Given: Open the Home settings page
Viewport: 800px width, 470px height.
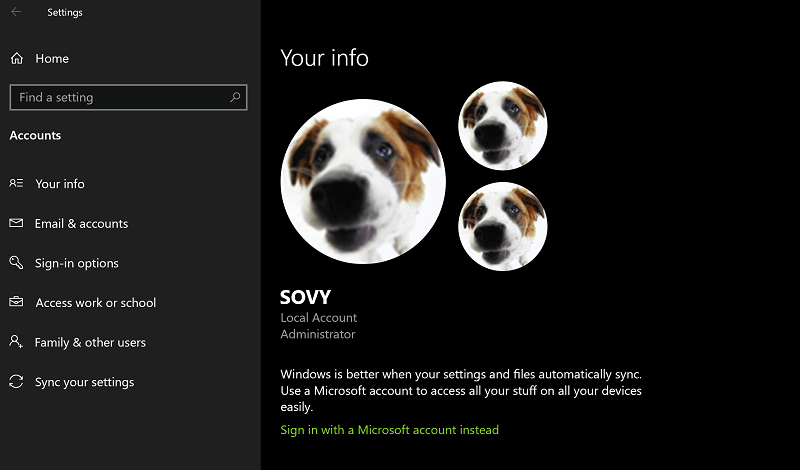Looking at the screenshot, I should [x=52, y=59].
